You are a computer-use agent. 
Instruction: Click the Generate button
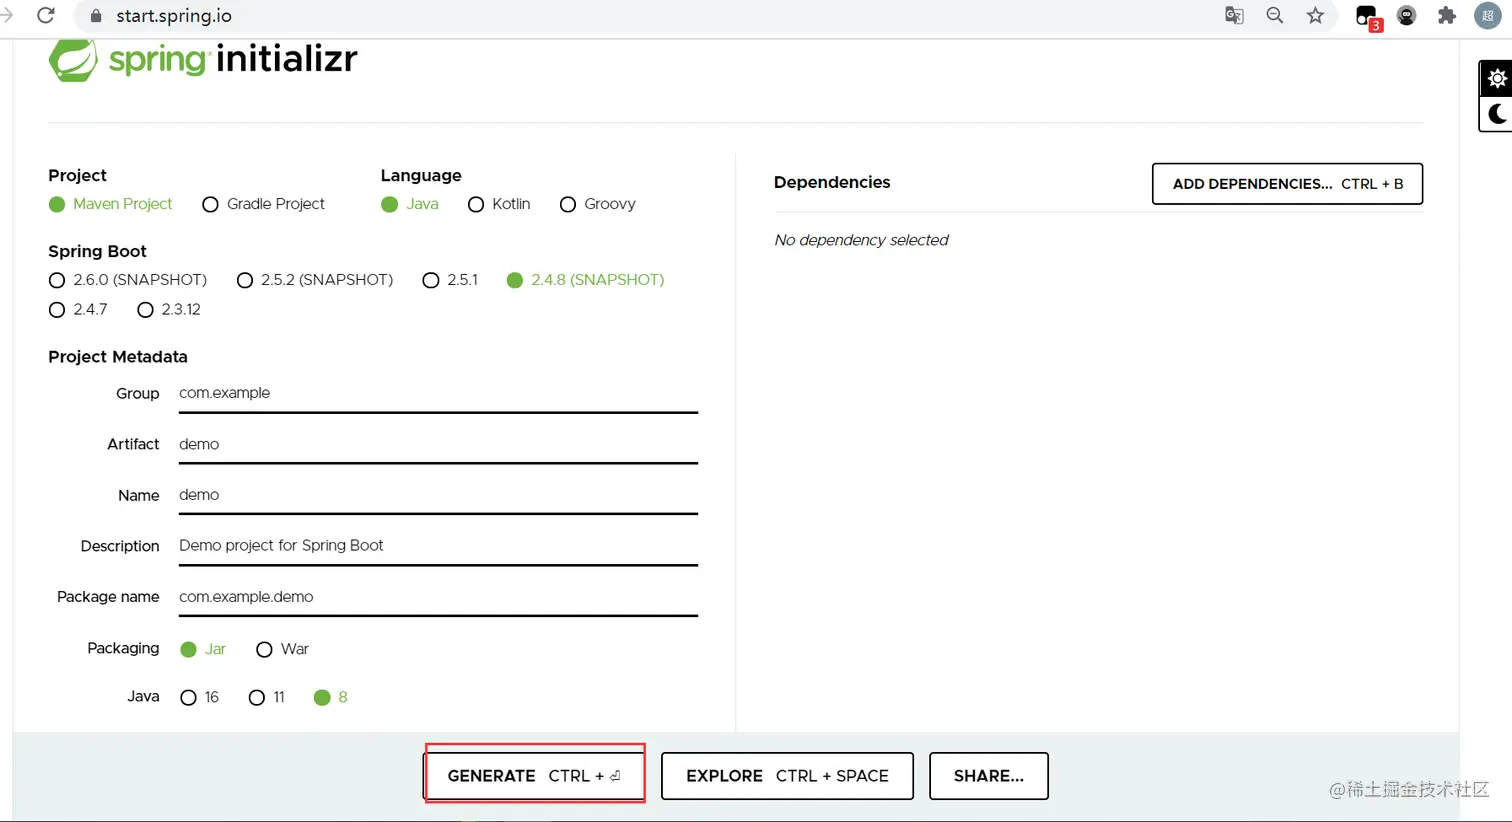click(535, 775)
